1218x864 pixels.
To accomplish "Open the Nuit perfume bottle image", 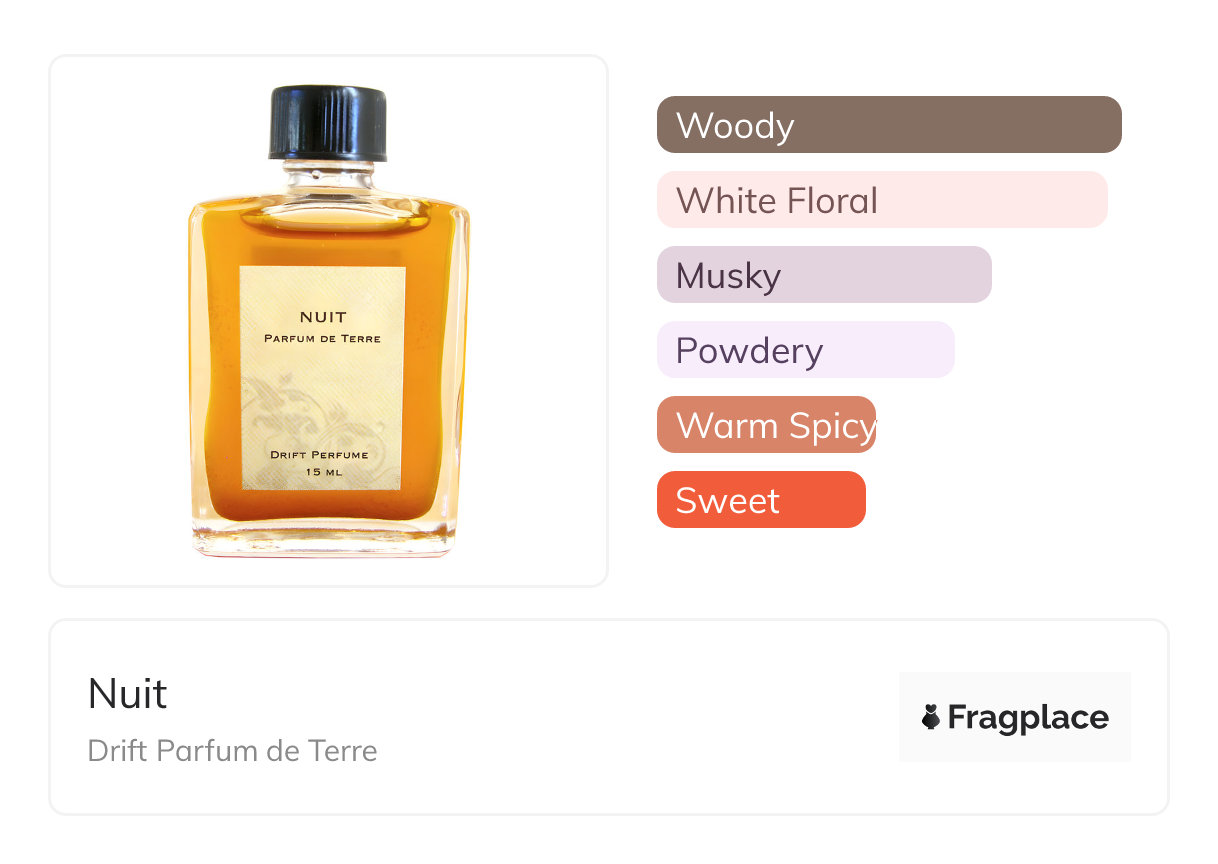I will coord(328,322).
